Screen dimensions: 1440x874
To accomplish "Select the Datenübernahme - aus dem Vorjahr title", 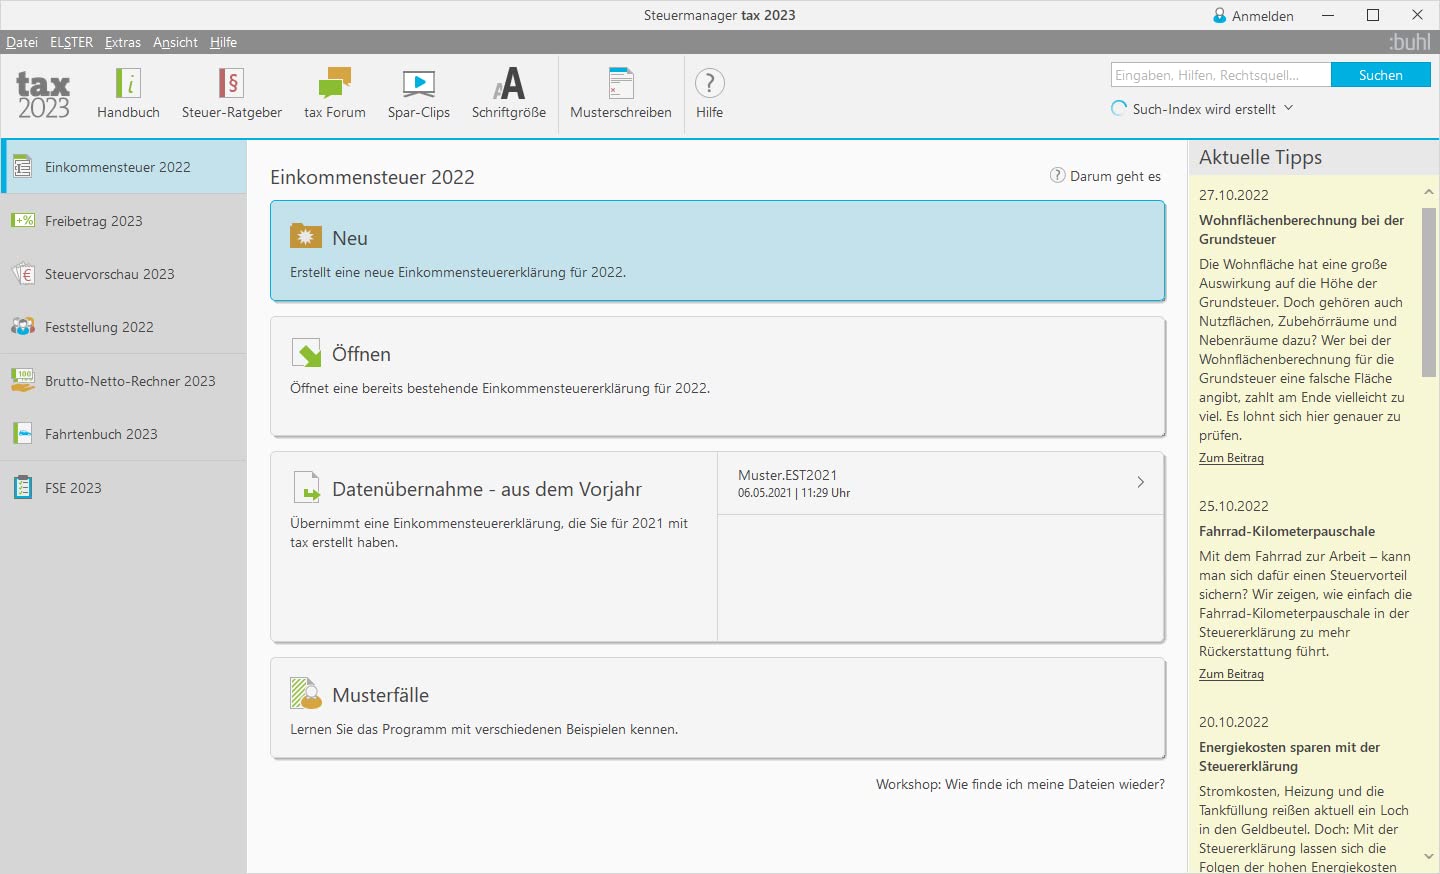I will pyautogui.click(x=487, y=489).
